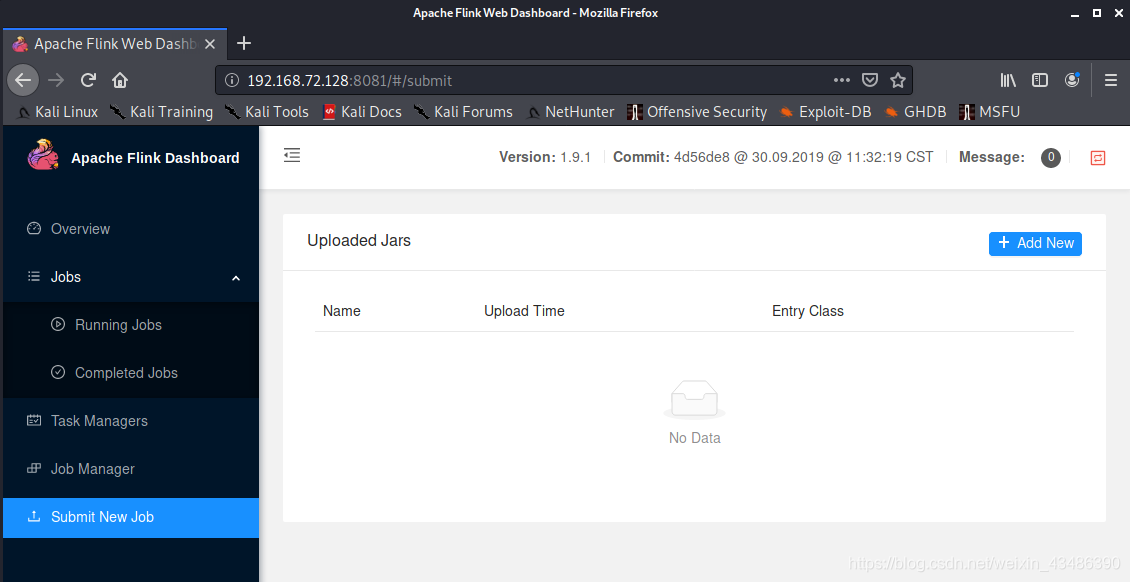Click the browser home icon

pos(120,80)
